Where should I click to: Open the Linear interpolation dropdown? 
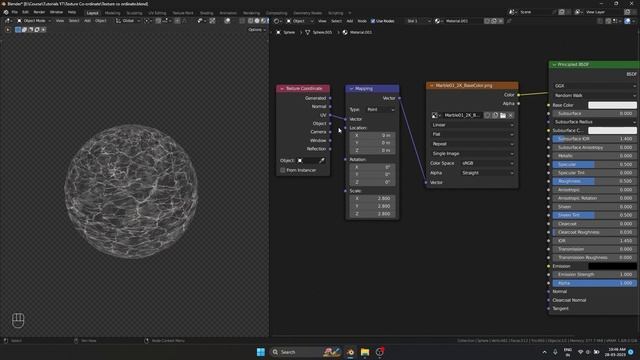[472, 125]
